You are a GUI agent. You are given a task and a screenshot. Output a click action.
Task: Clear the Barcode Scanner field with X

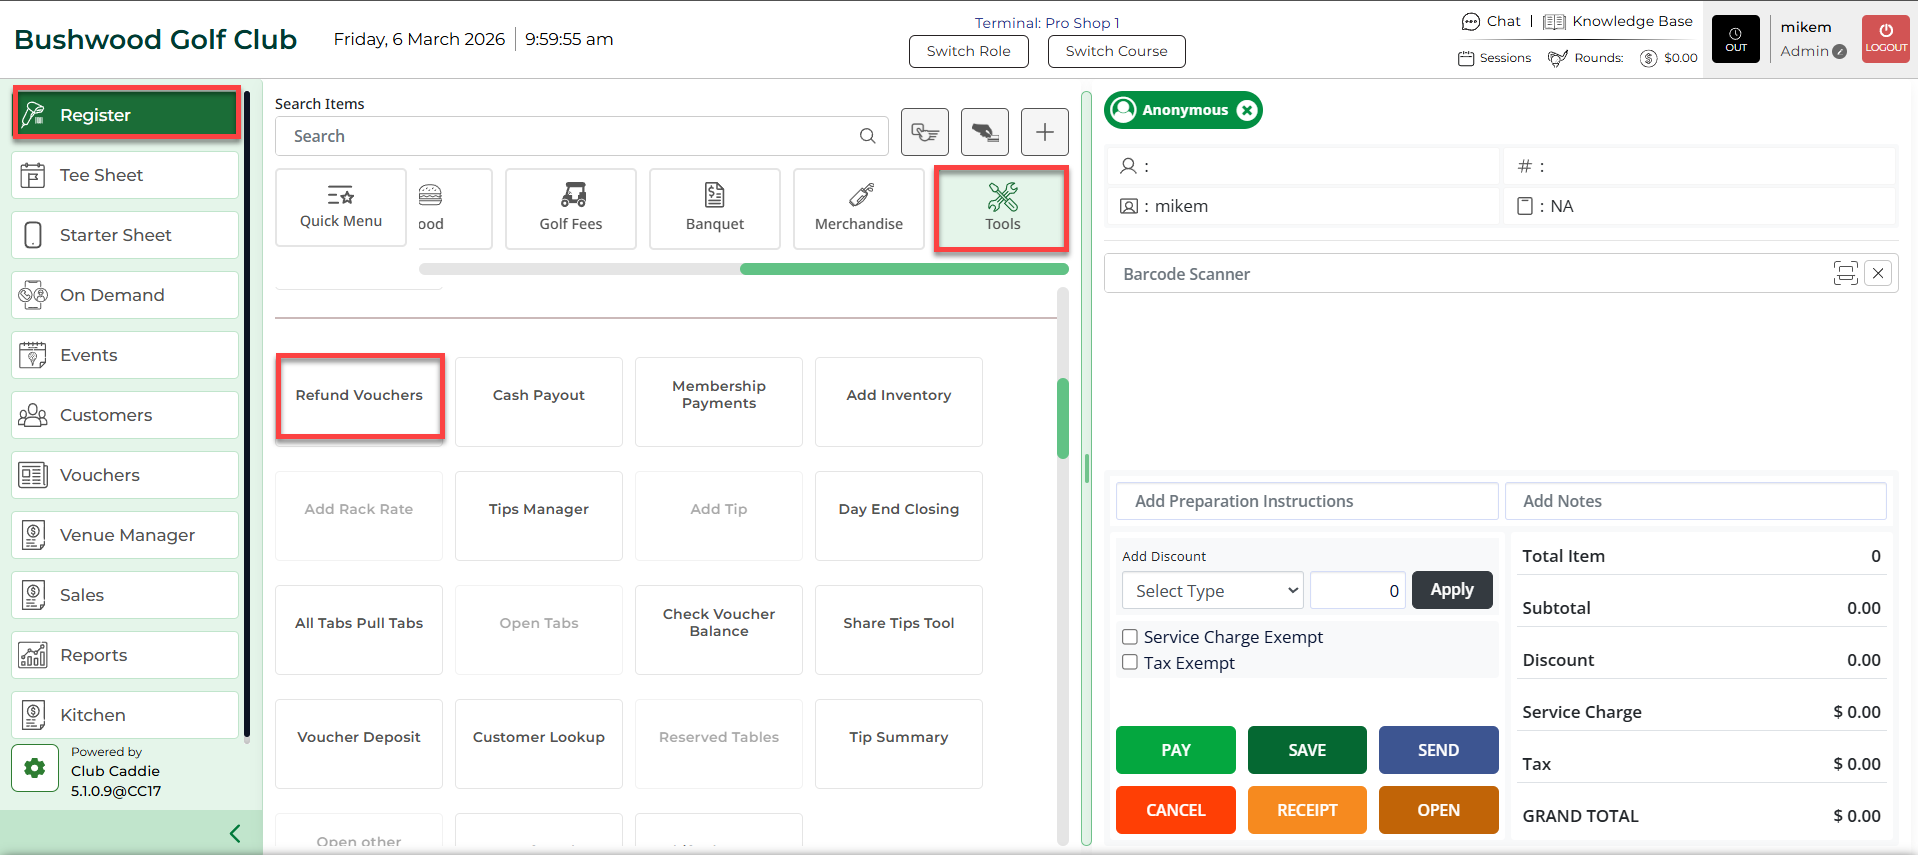(x=1878, y=273)
